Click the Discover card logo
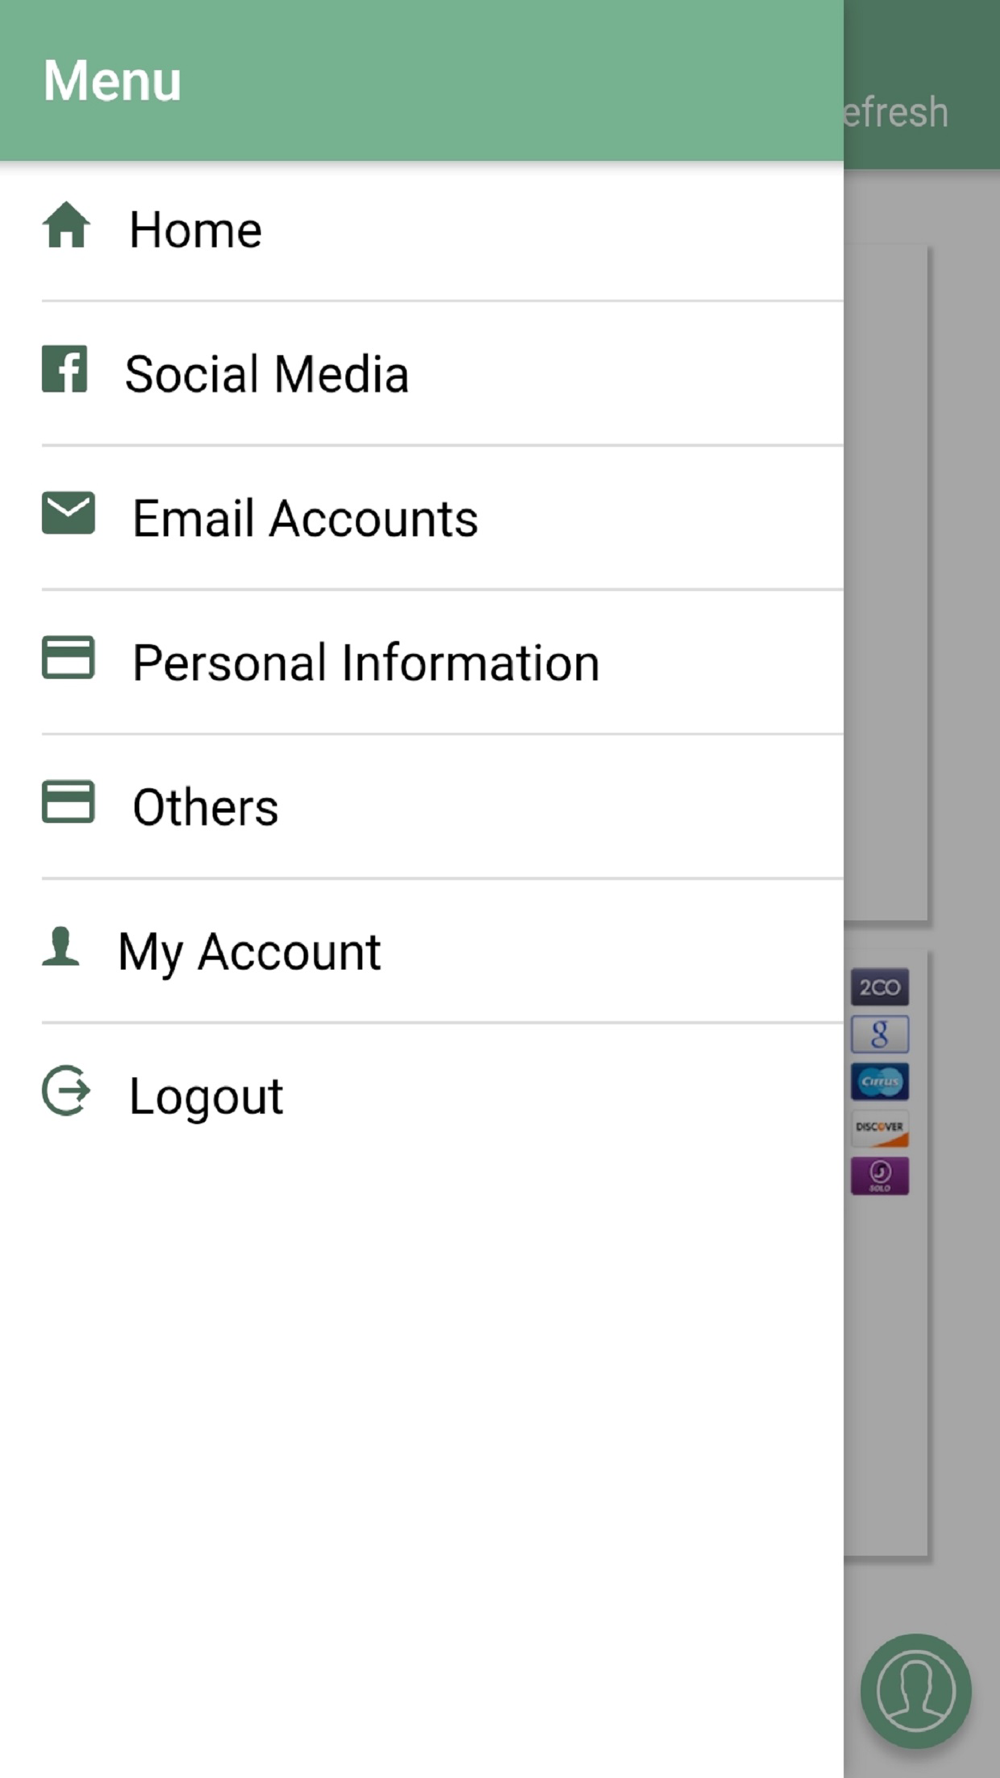The height and width of the screenshot is (1778, 1000). click(880, 1128)
